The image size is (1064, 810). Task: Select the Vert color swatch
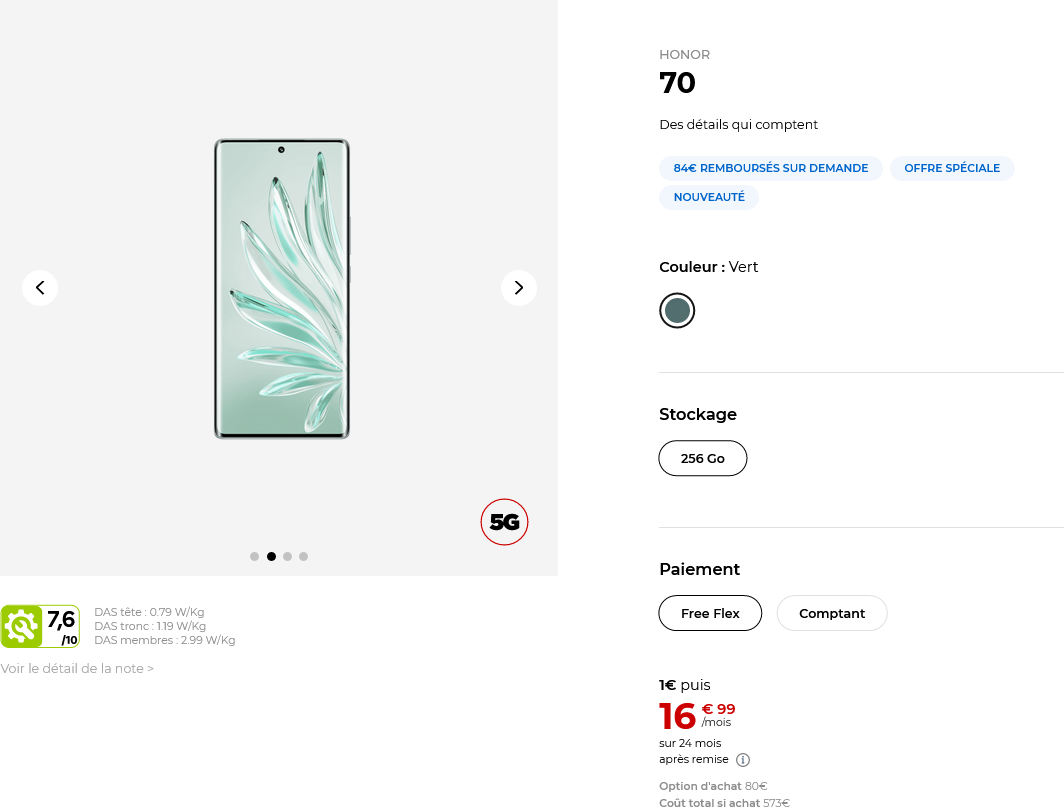coord(677,311)
